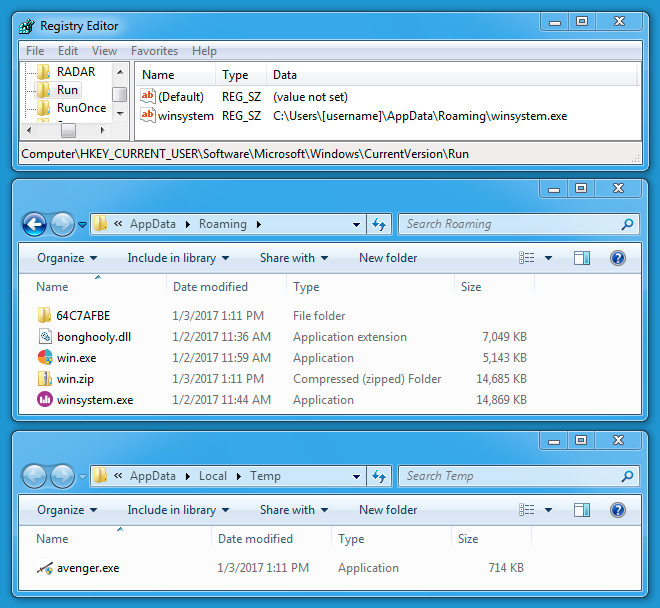Open Share with dropdown in Roaming window
The height and width of the screenshot is (608, 660).
click(x=294, y=258)
